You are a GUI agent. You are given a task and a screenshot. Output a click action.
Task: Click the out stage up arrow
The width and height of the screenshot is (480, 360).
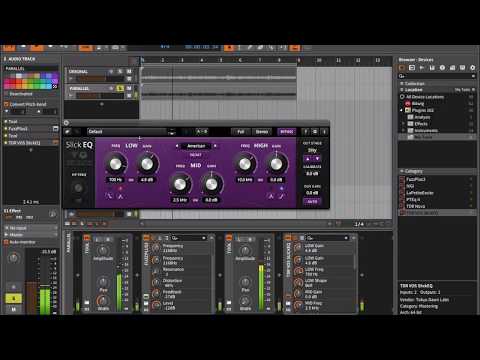[x=308, y=159]
